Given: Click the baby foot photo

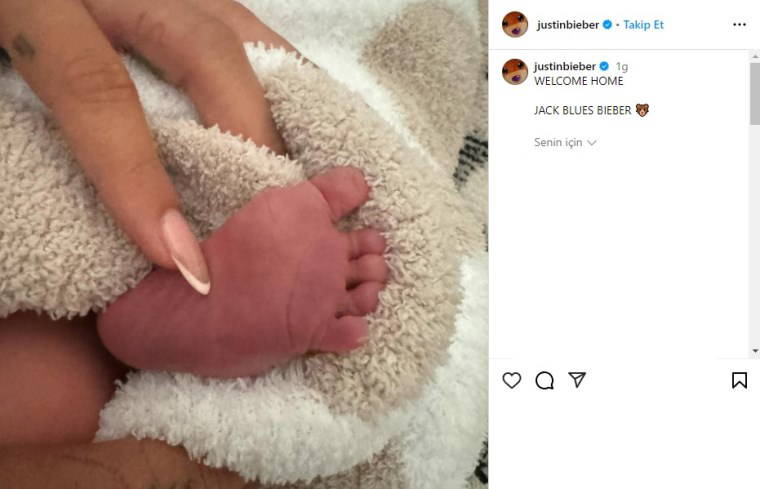Looking at the screenshot, I should click(244, 244).
